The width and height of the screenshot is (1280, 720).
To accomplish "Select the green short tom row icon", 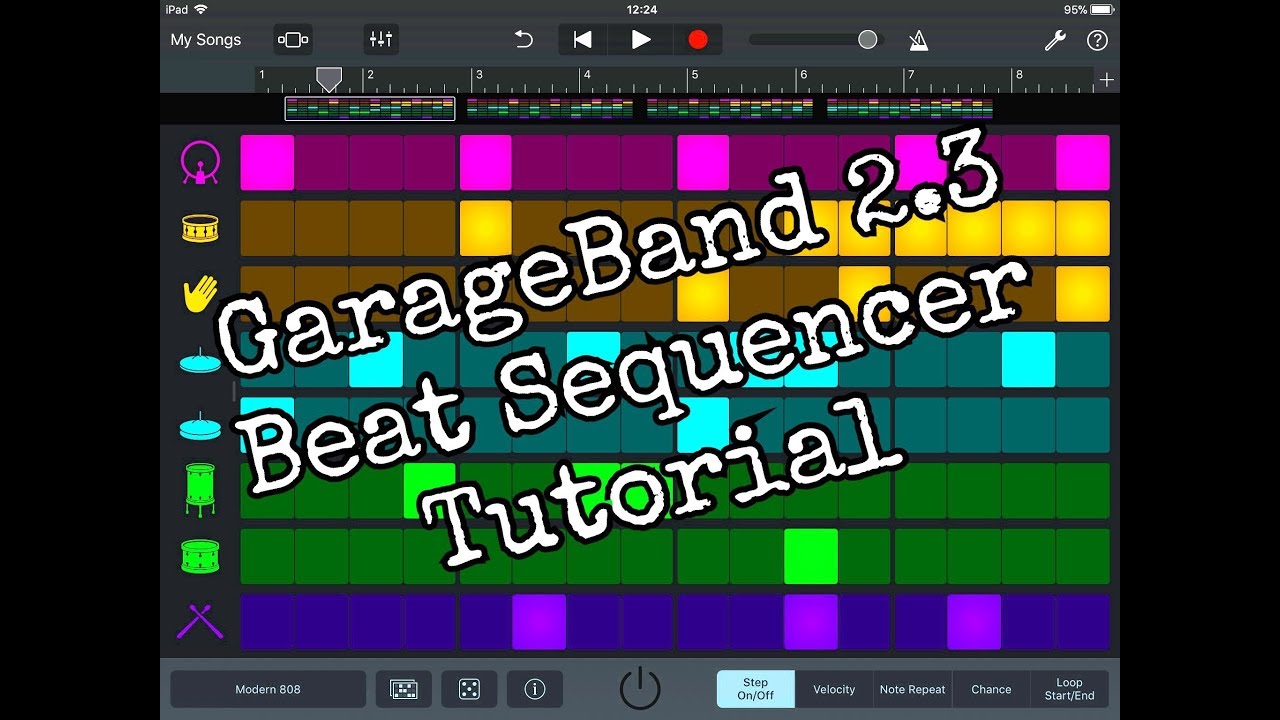I will (200, 556).
